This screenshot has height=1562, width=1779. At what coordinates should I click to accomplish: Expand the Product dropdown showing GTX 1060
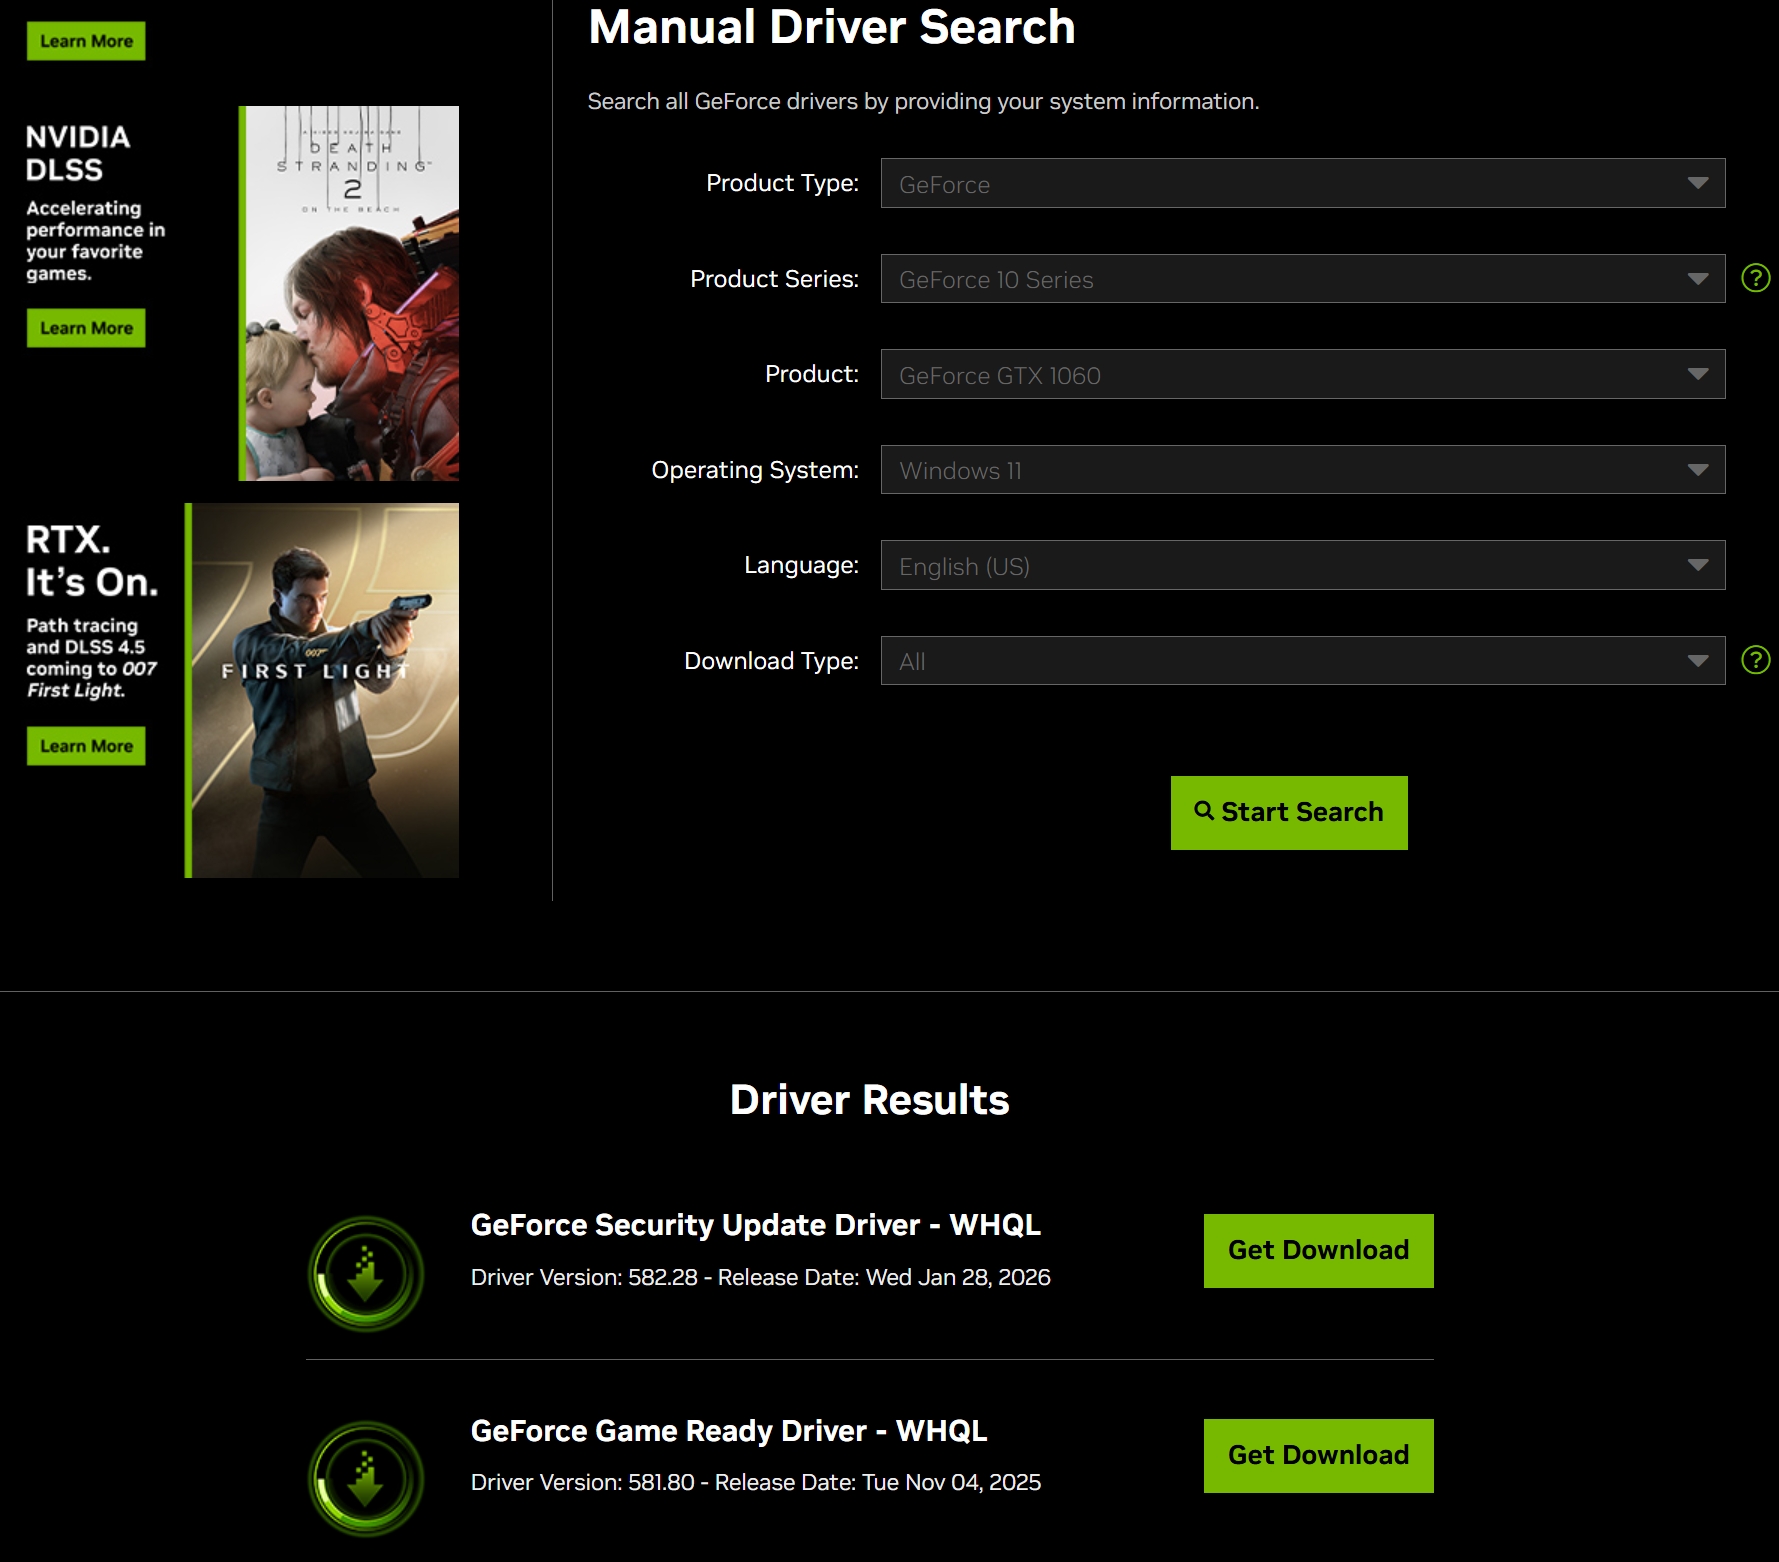click(1302, 374)
